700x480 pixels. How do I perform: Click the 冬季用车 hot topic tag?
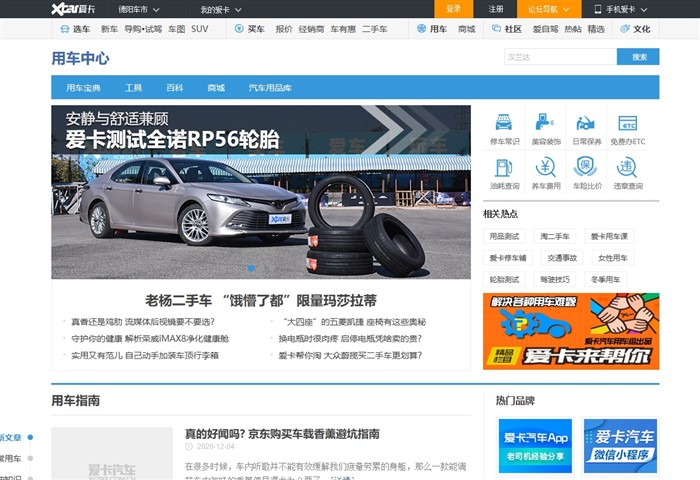[x=606, y=280]
